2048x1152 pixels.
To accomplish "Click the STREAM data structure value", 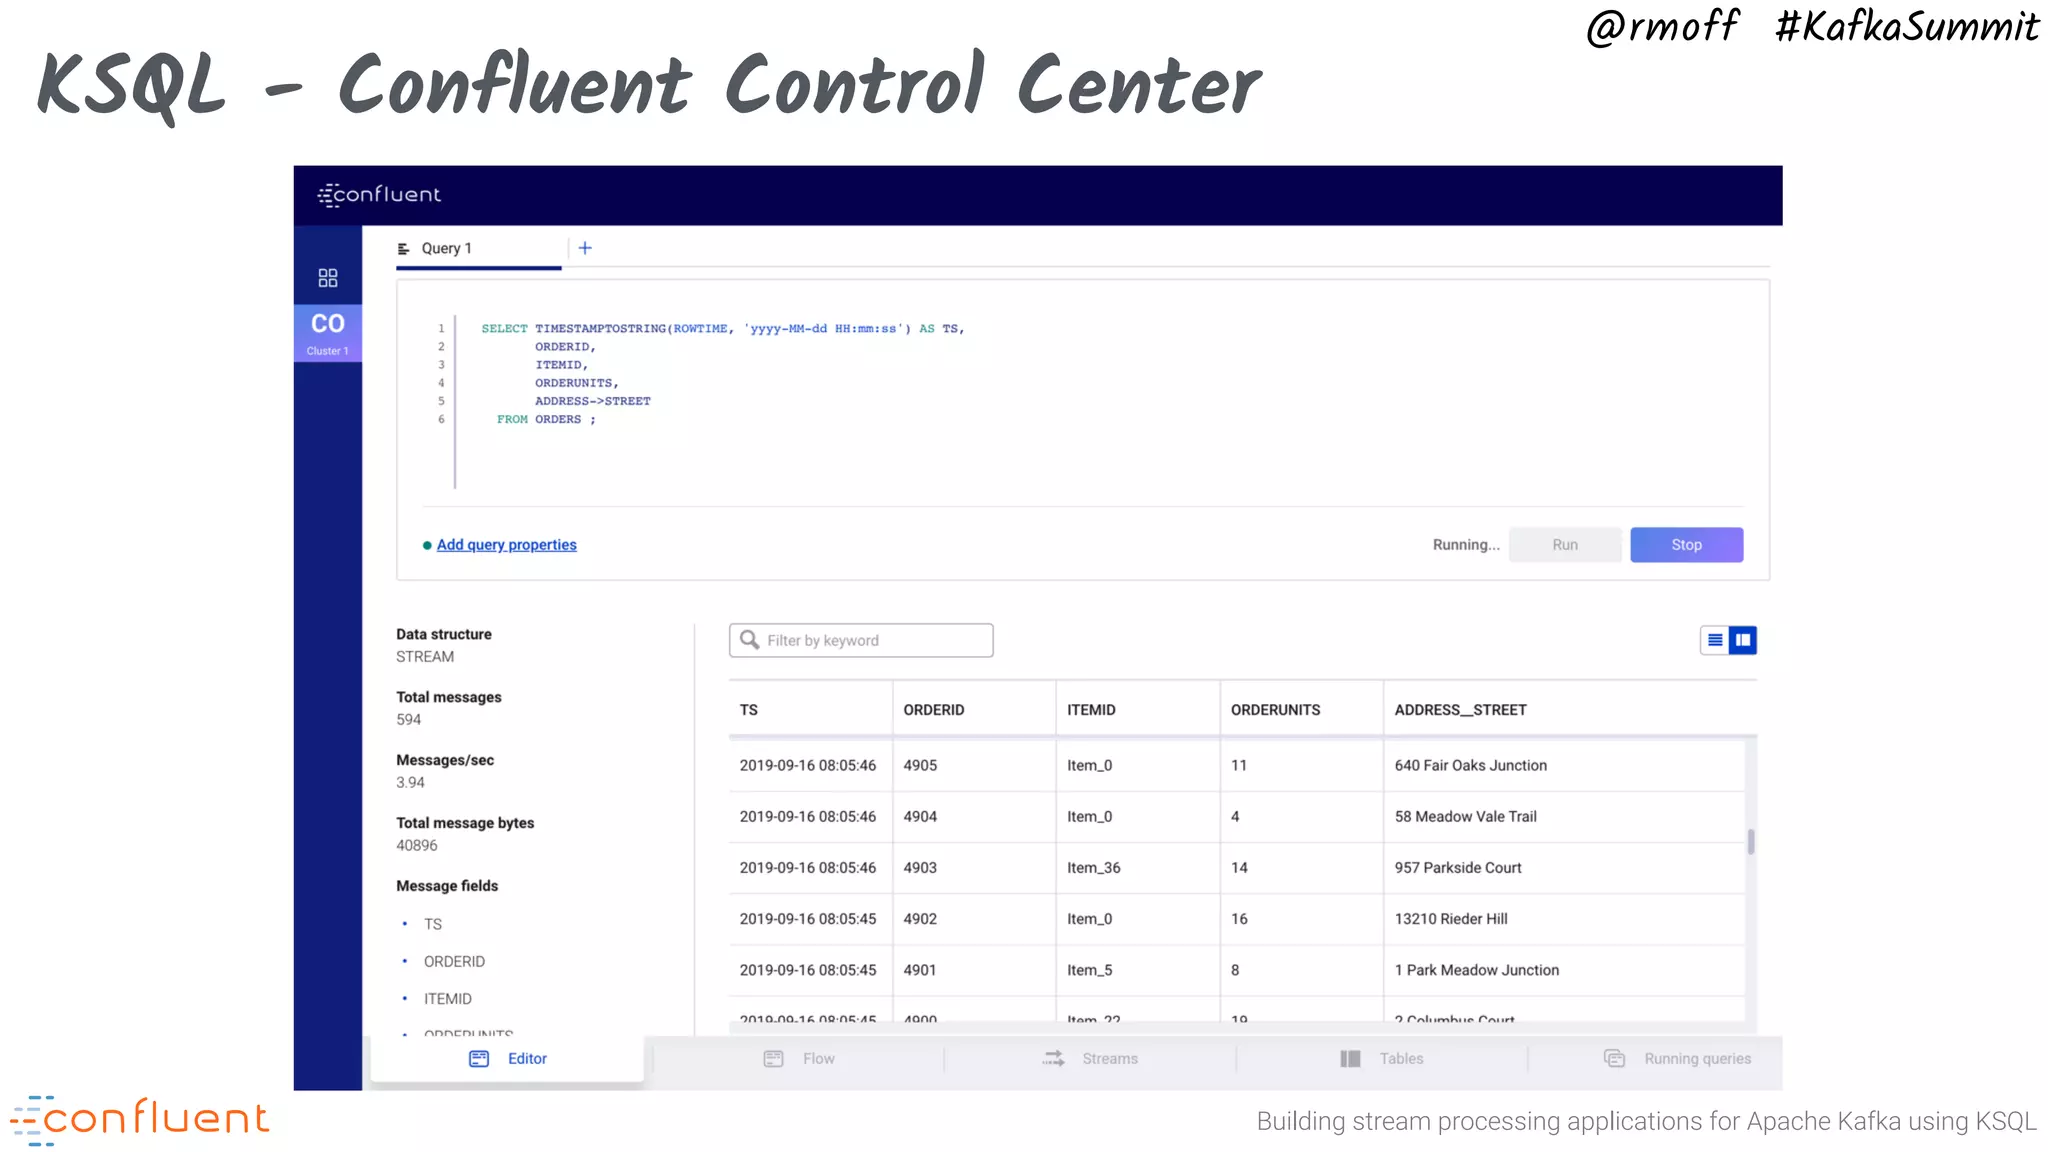I will tap(425, 657).
